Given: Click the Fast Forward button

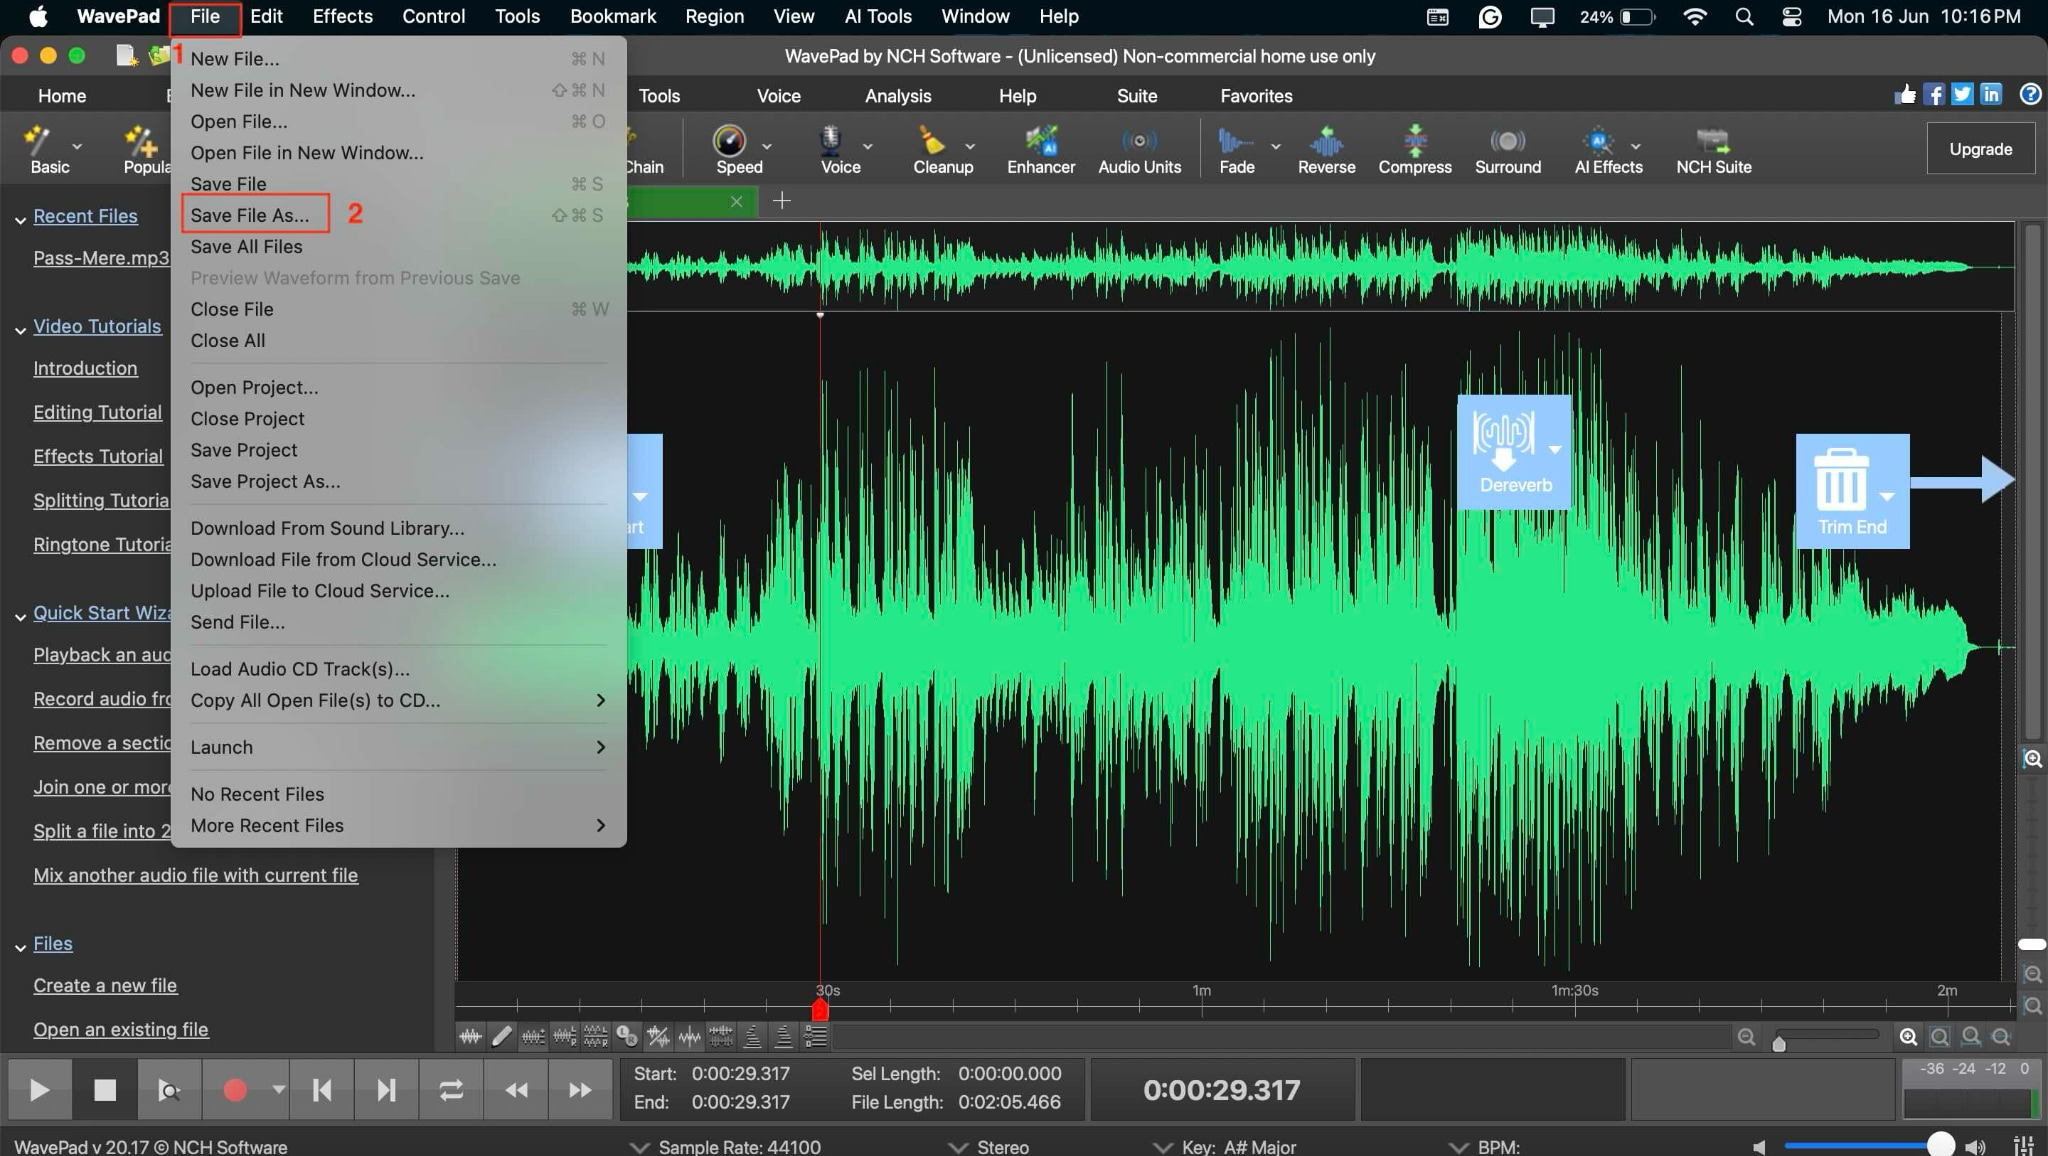Looking at the screenshot, I should tap(580, 1090).
